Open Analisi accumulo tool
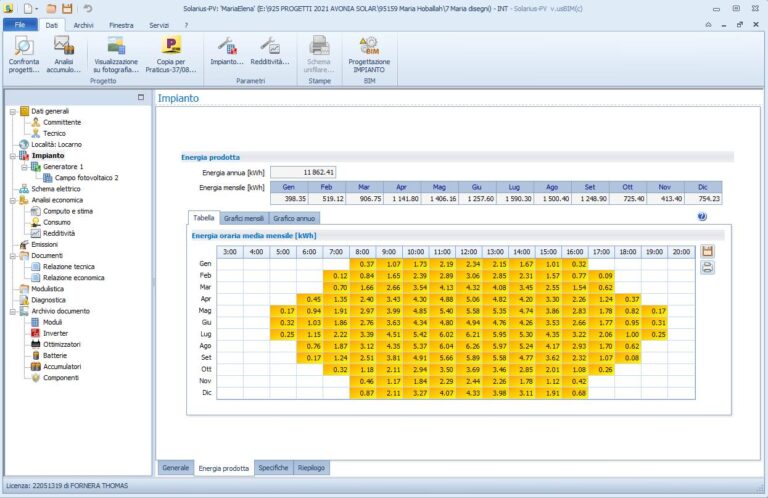 coord(64,54)
